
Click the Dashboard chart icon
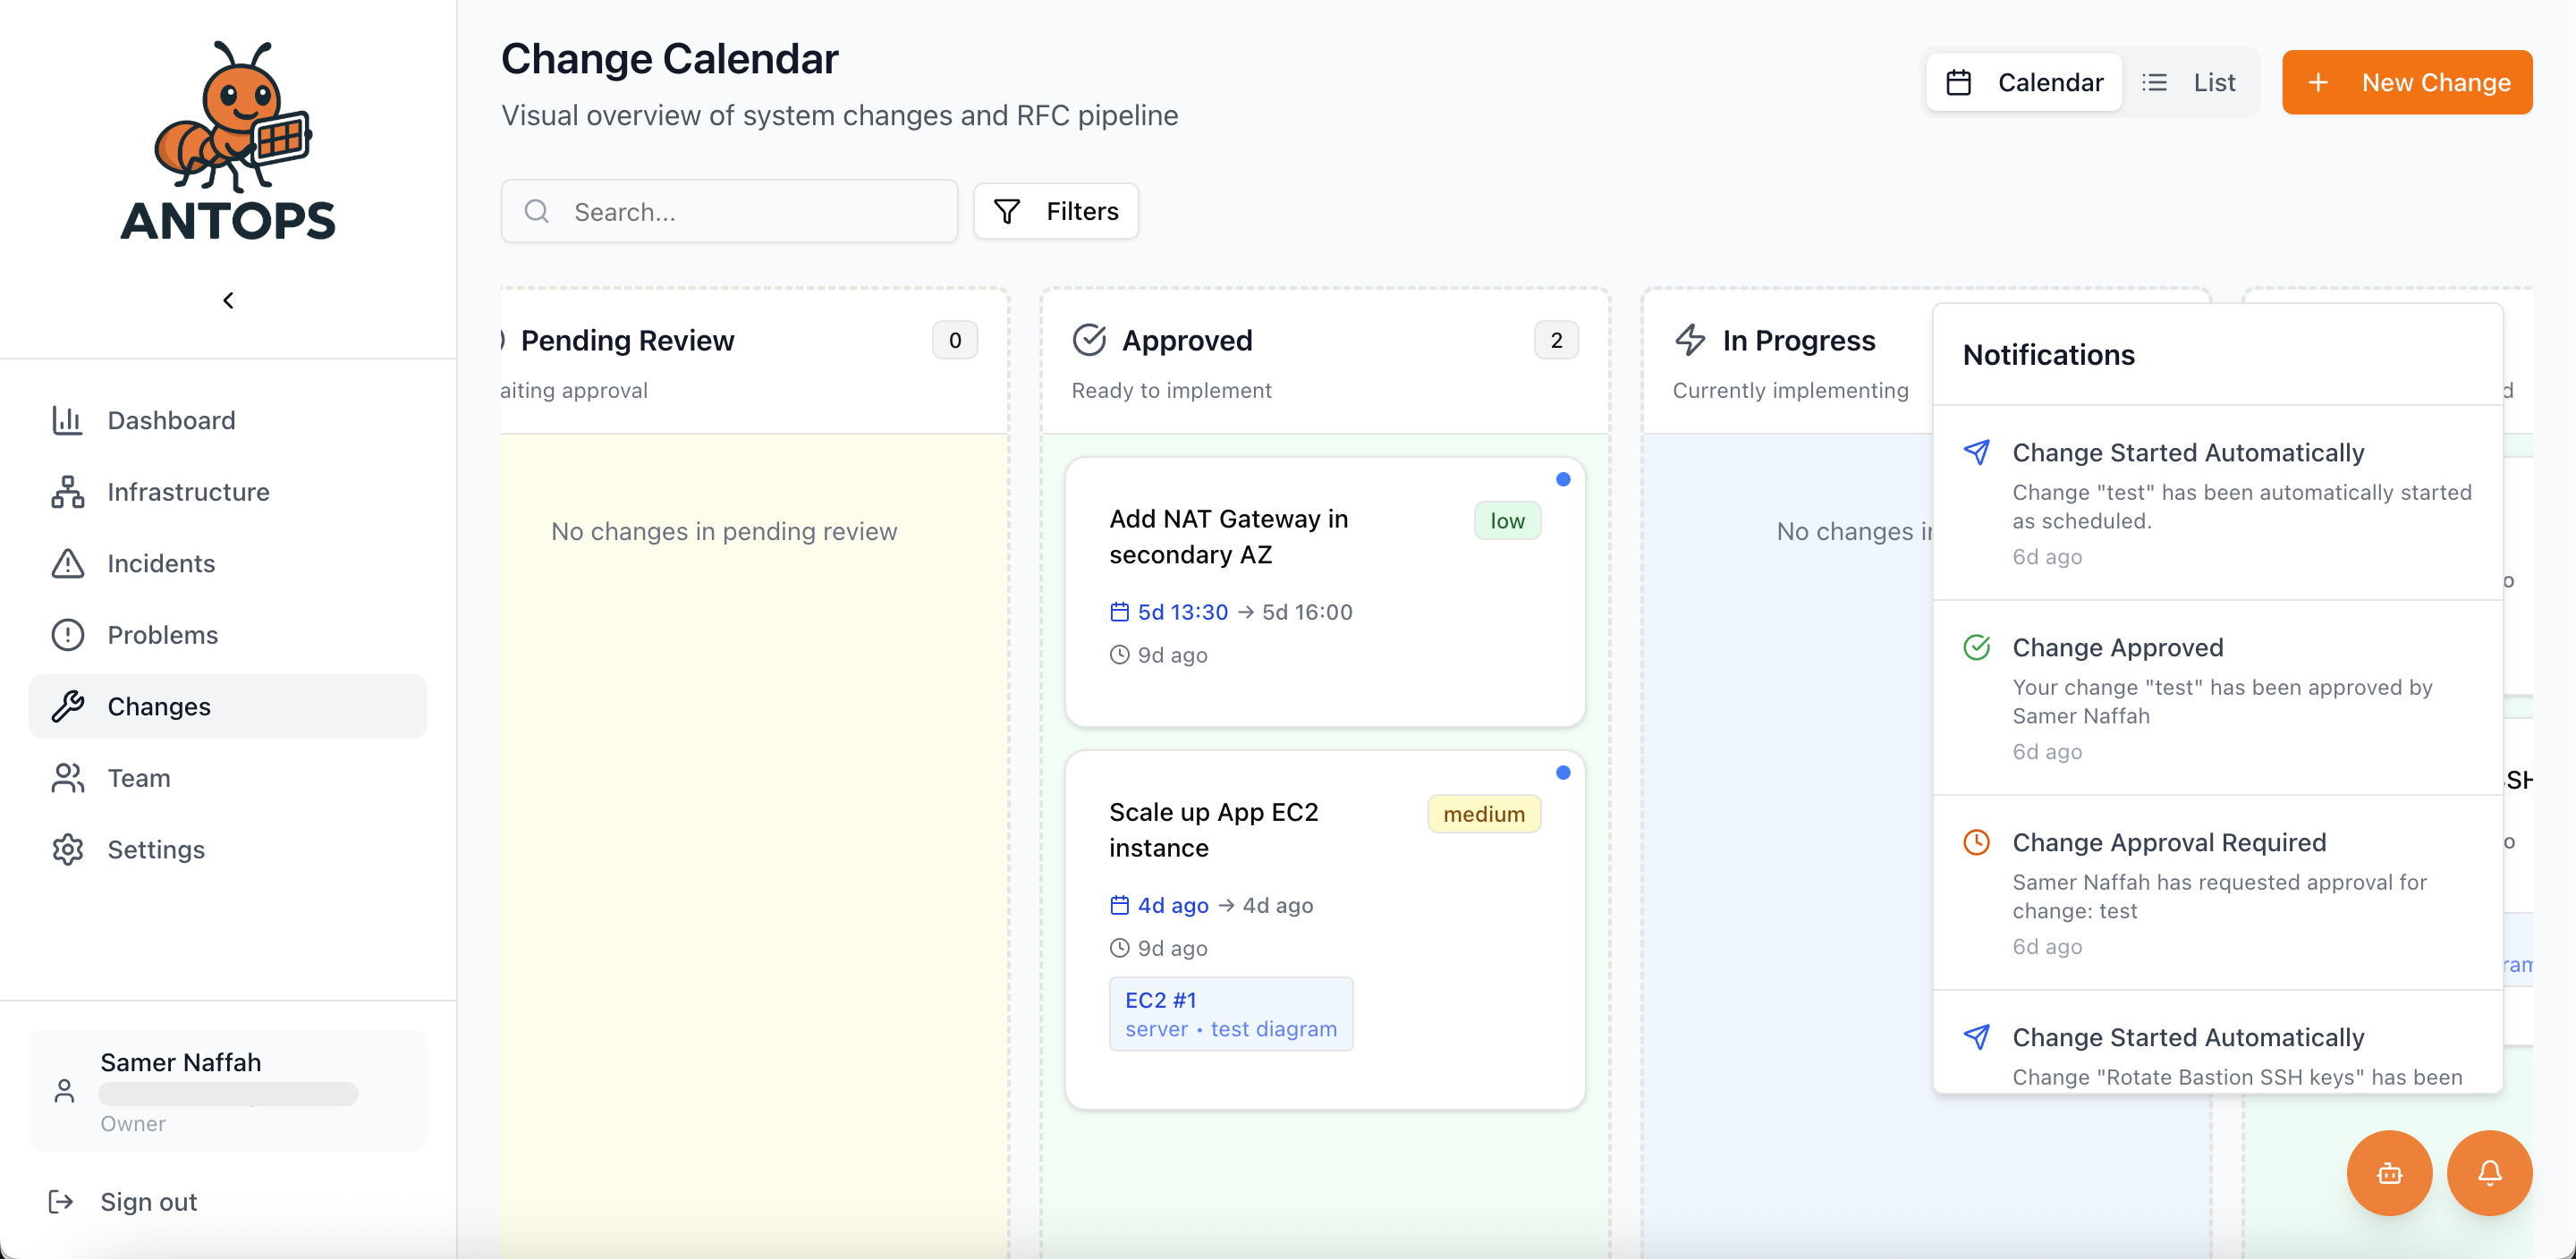tap(67, 420)
